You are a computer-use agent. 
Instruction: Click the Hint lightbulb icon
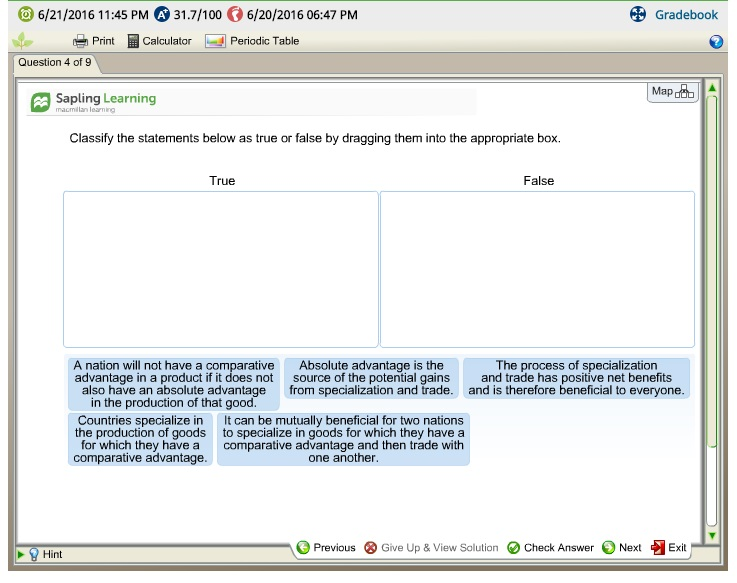coord(34,554)
